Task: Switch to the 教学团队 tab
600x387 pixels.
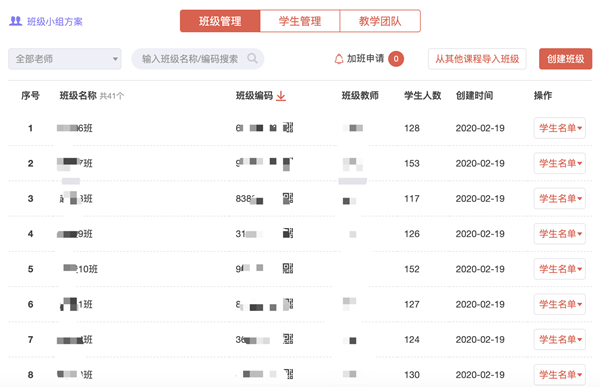Action: (380, 21)
